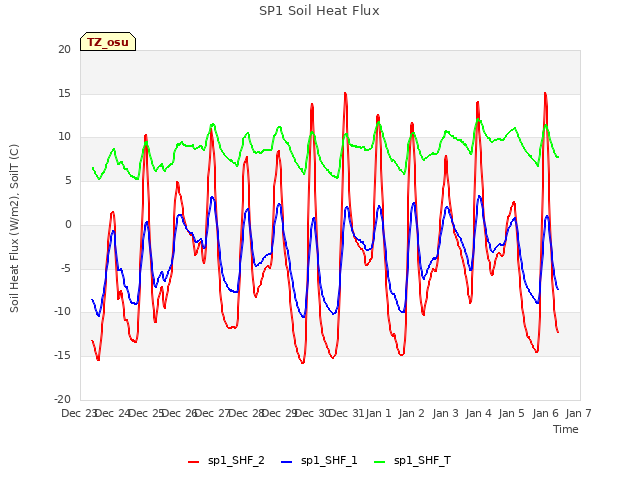Click the Jan 3 x-axis tick label

[x=445, y=413]
